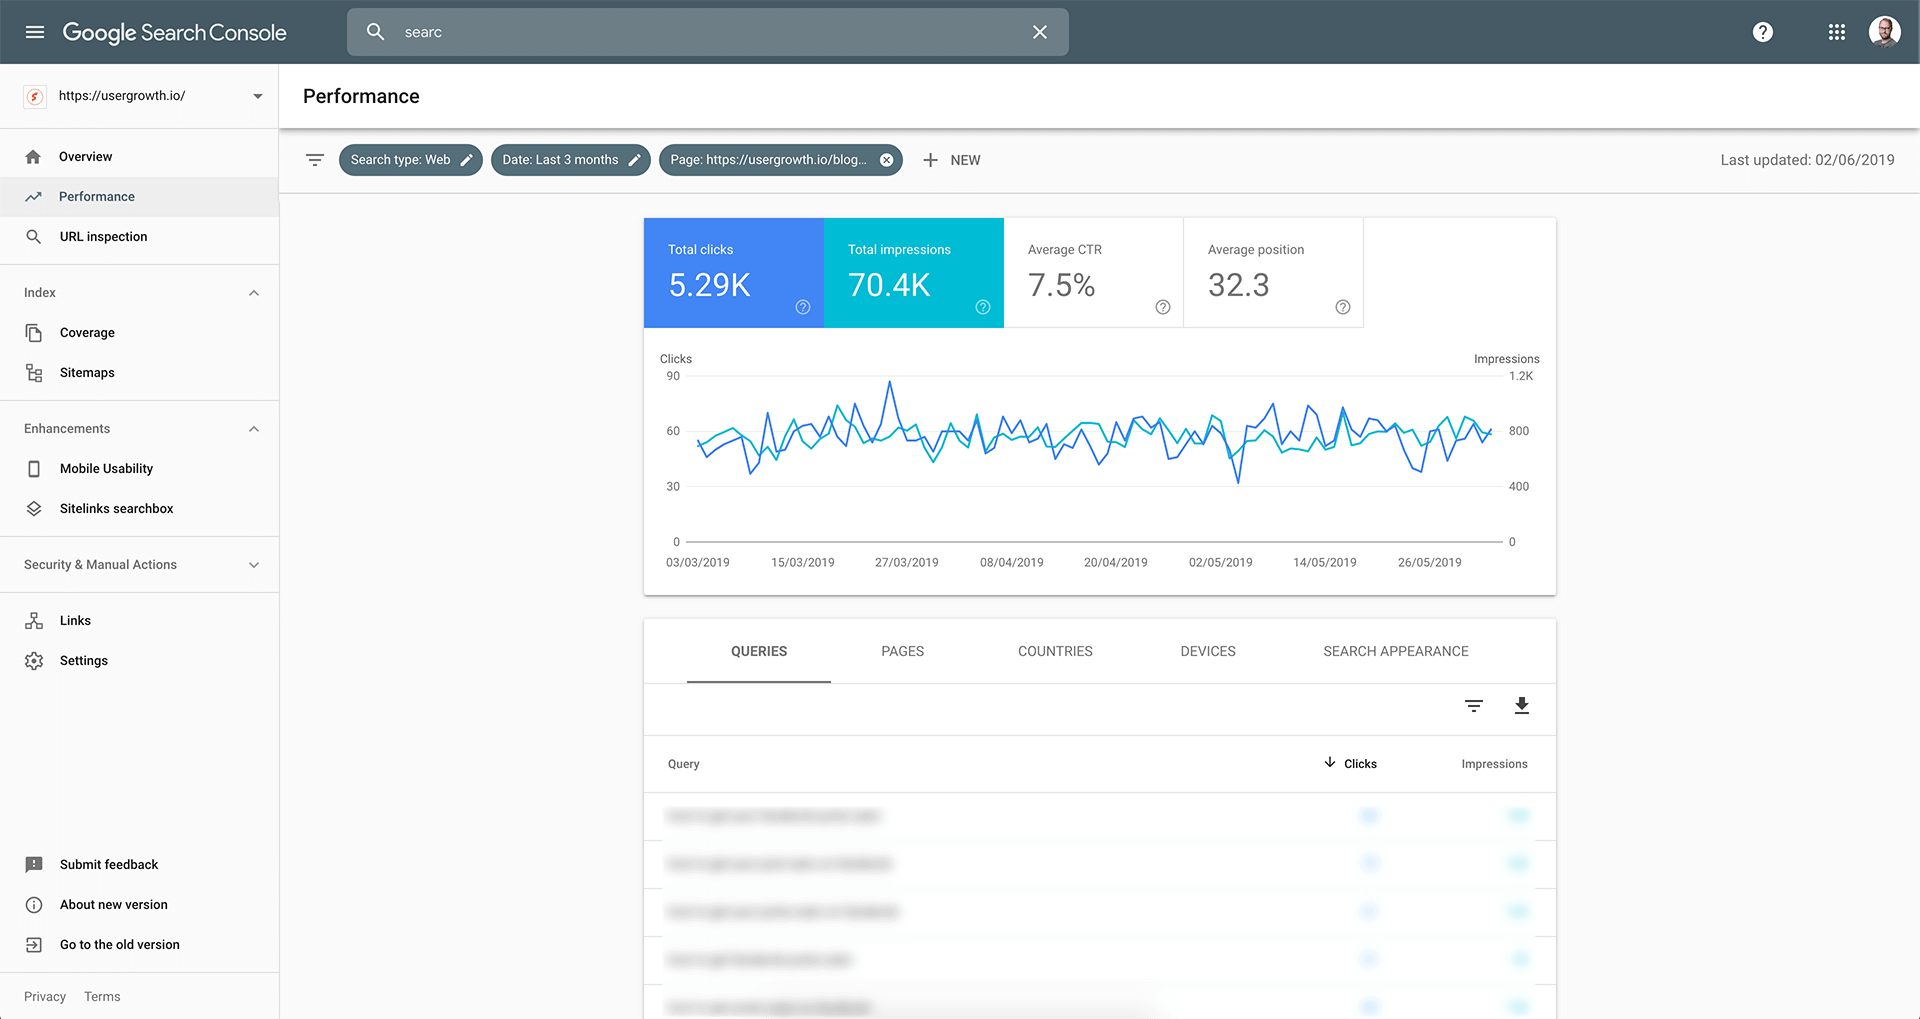Click into the URL search field
1920x1019 pixels.
pyautogui.click(x=708, y=32)
